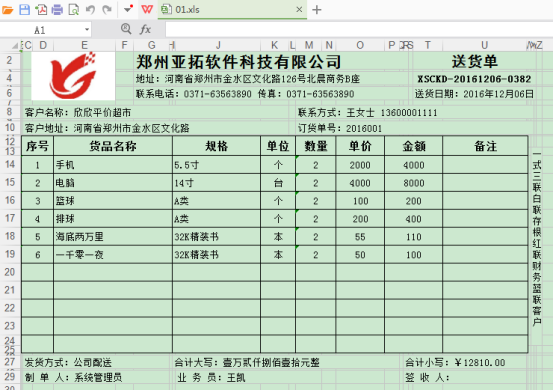
Task: Open the zoom magnifier beside fx
Action: [x=126, y=29]
